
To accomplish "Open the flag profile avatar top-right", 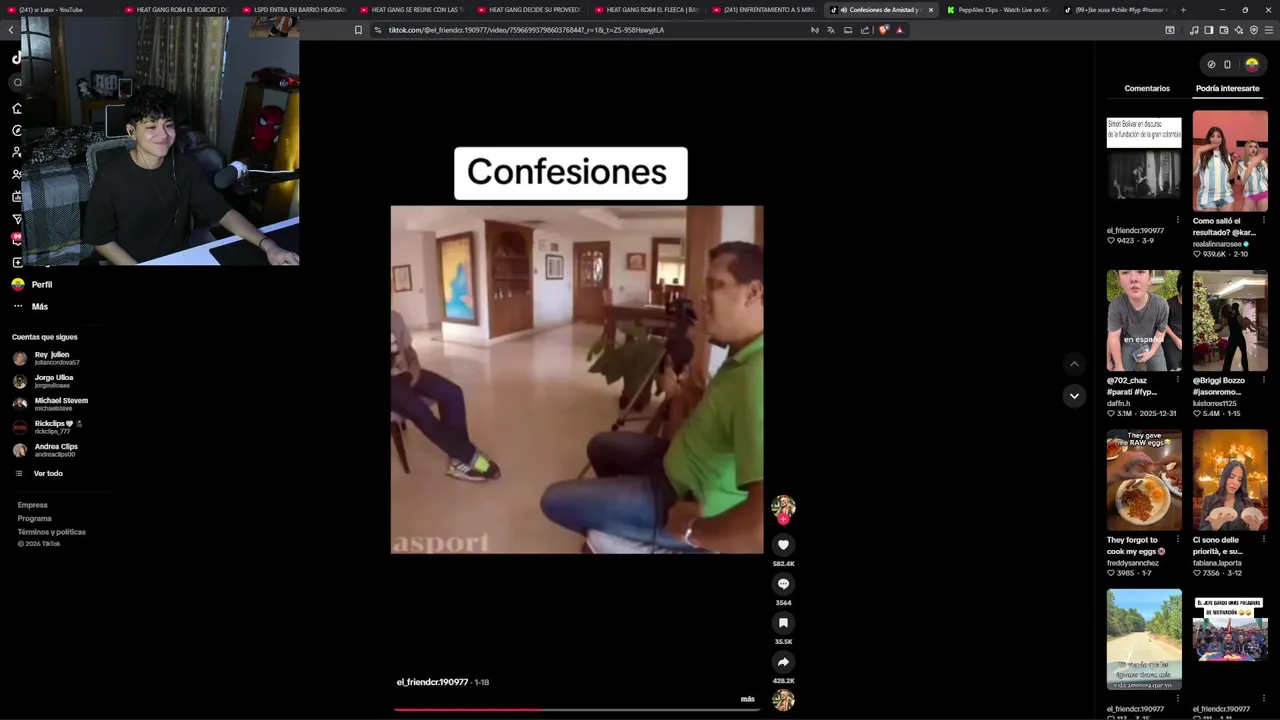I will [x=1251, y=64].
